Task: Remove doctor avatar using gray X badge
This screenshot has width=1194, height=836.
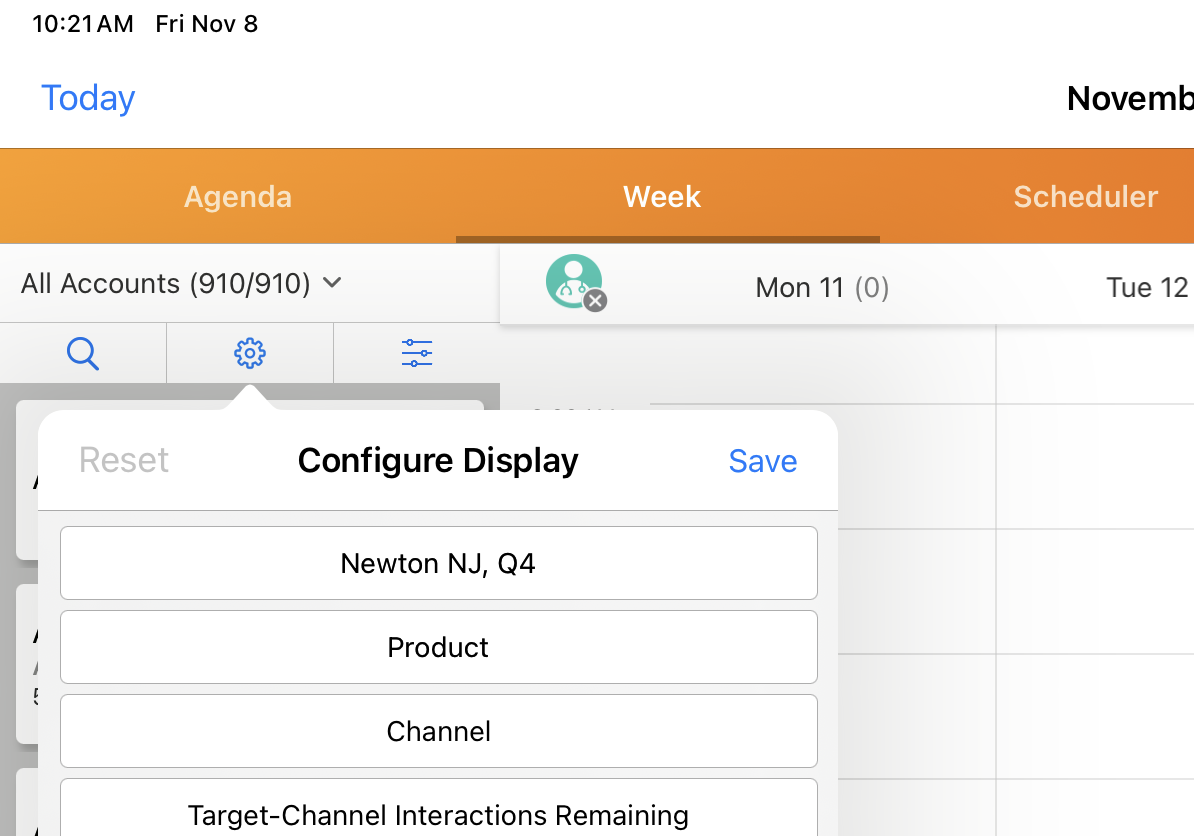Action: click(x=595, y=300)
